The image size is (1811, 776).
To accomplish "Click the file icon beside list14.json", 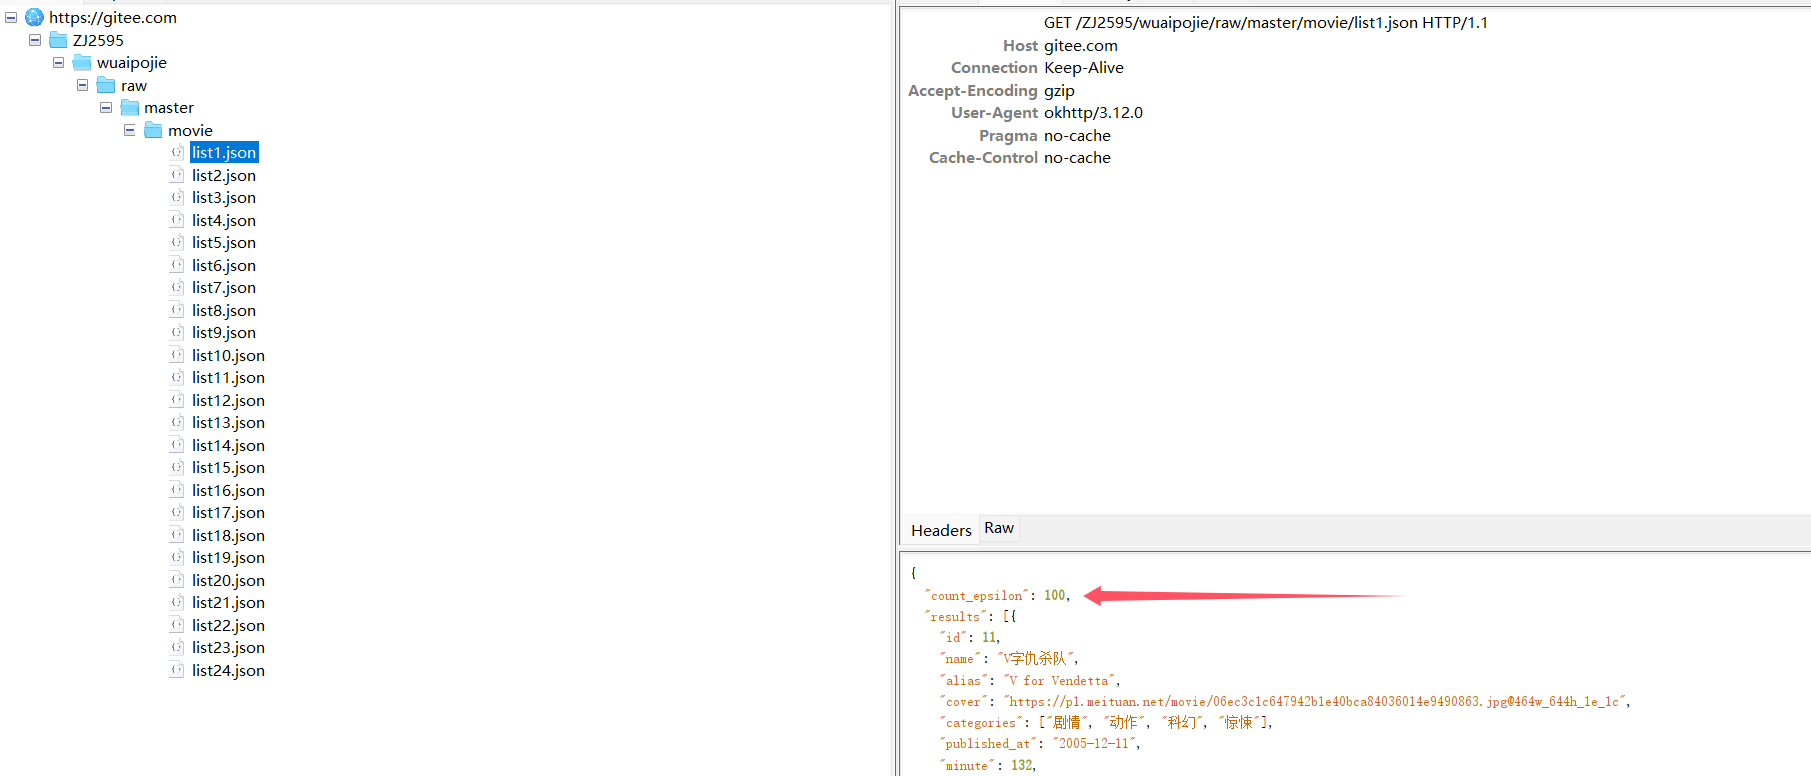I will point(177,445).
